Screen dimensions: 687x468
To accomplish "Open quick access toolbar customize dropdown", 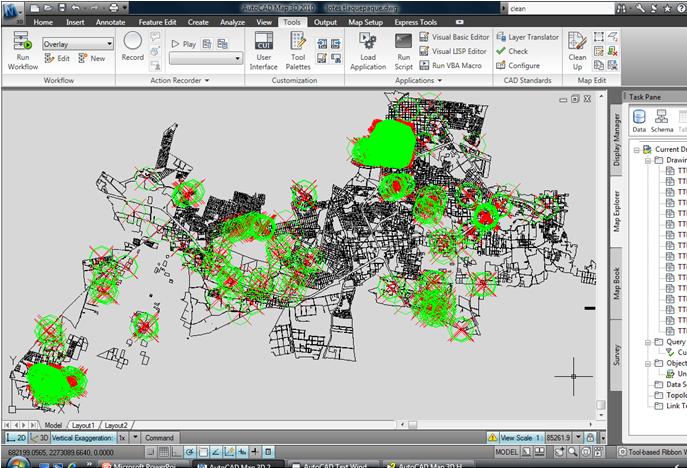I will click(125, 8).
